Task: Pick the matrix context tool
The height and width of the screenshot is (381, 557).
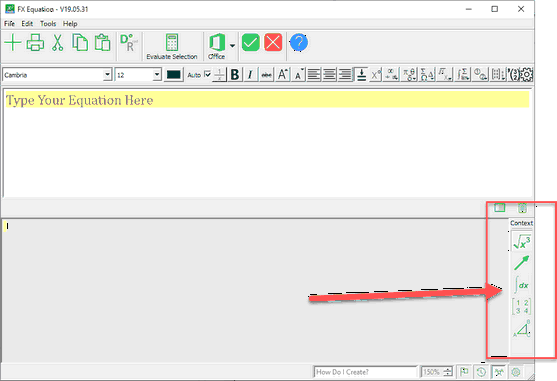Action: click(x=521, y=307)
